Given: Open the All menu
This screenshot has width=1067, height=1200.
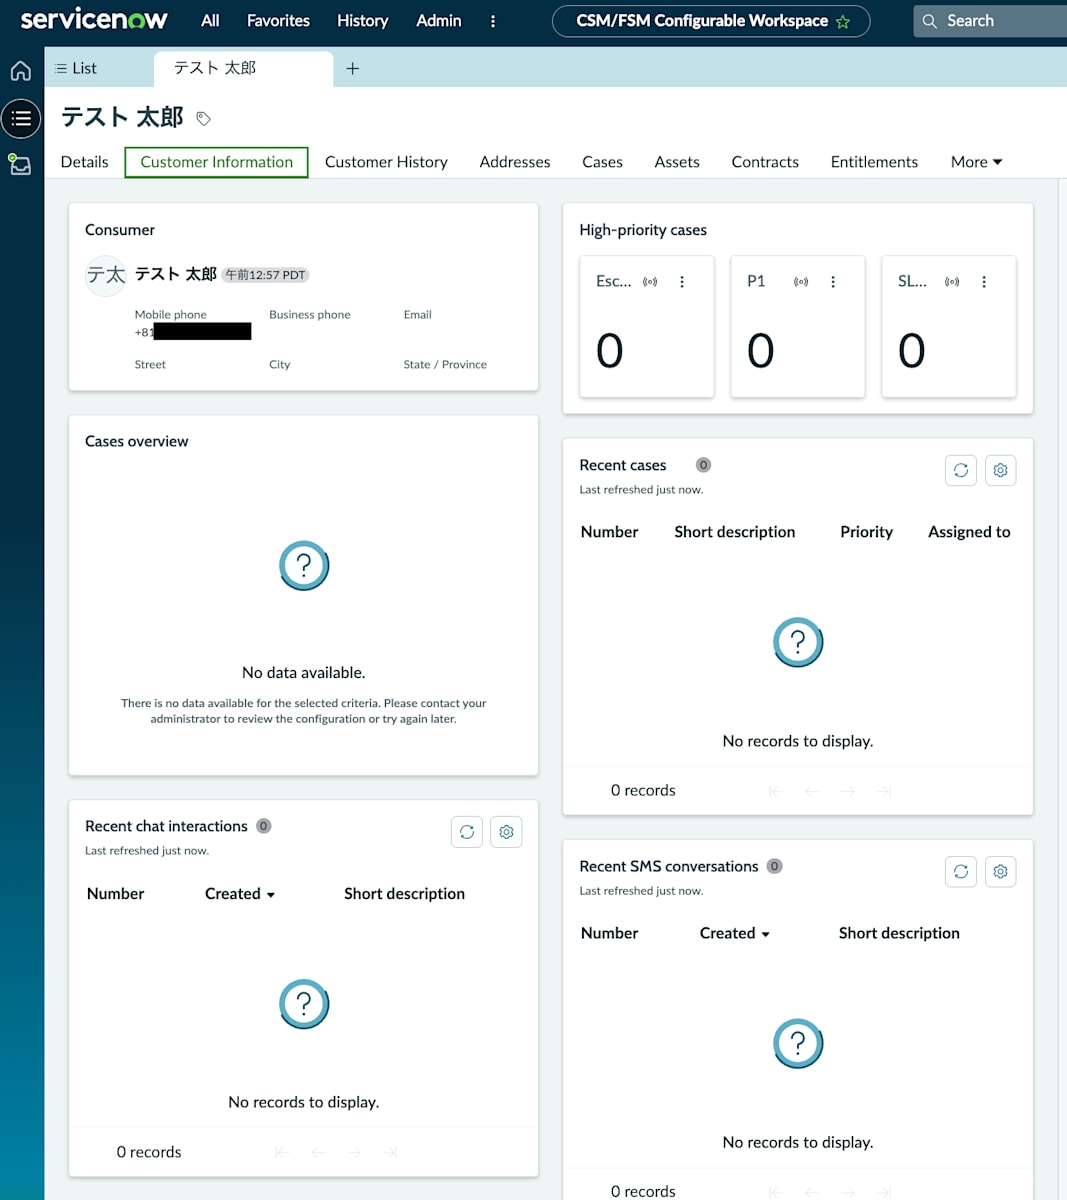Looking at the screenshot, I should tap(210, 21).
